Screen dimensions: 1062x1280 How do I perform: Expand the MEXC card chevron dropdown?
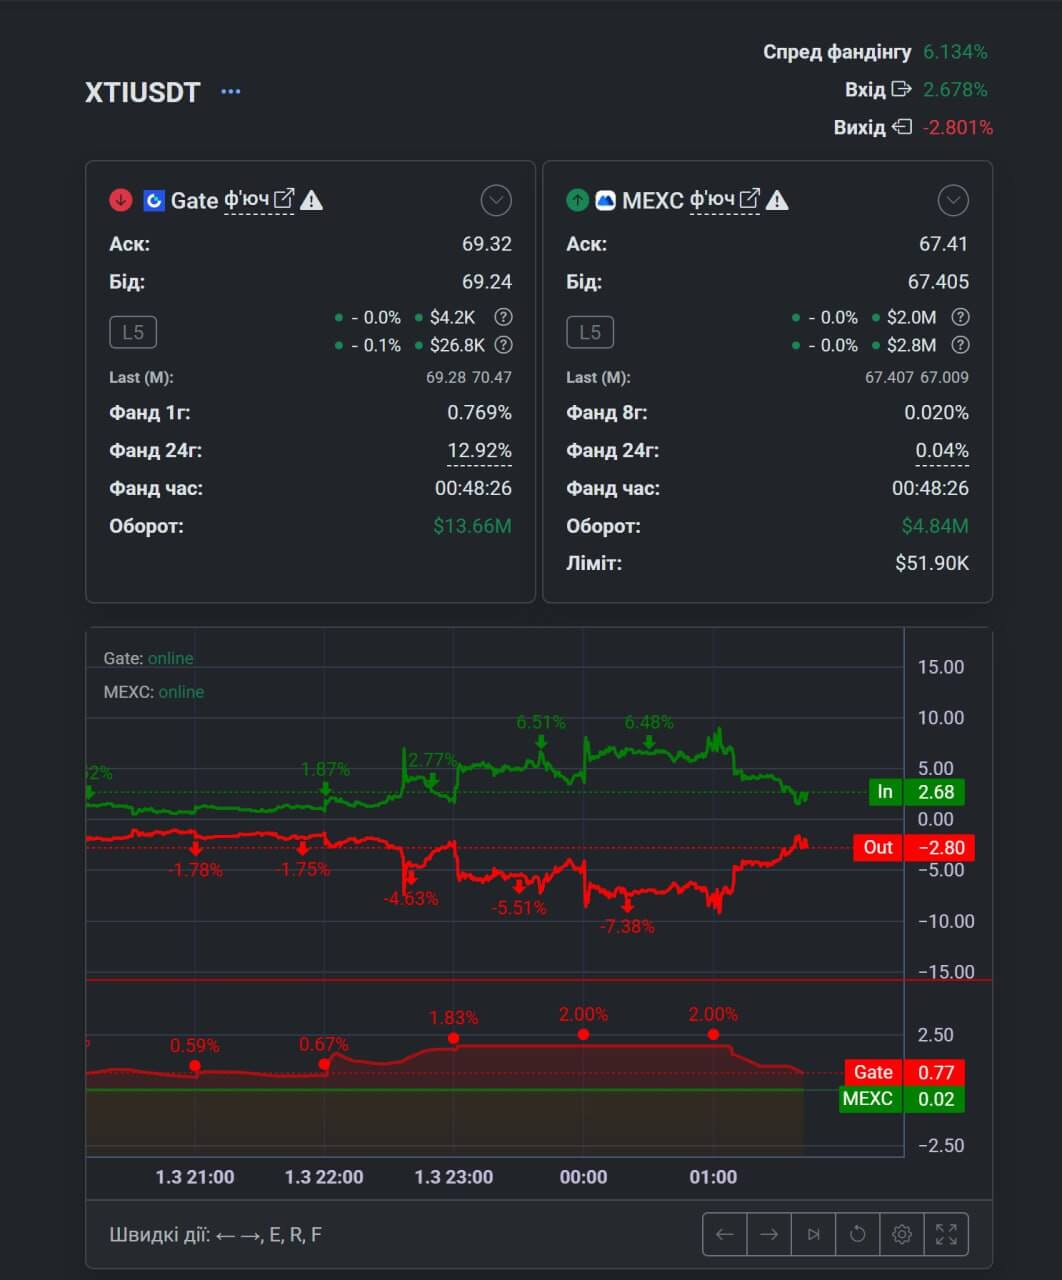click(x=952, y=201)
